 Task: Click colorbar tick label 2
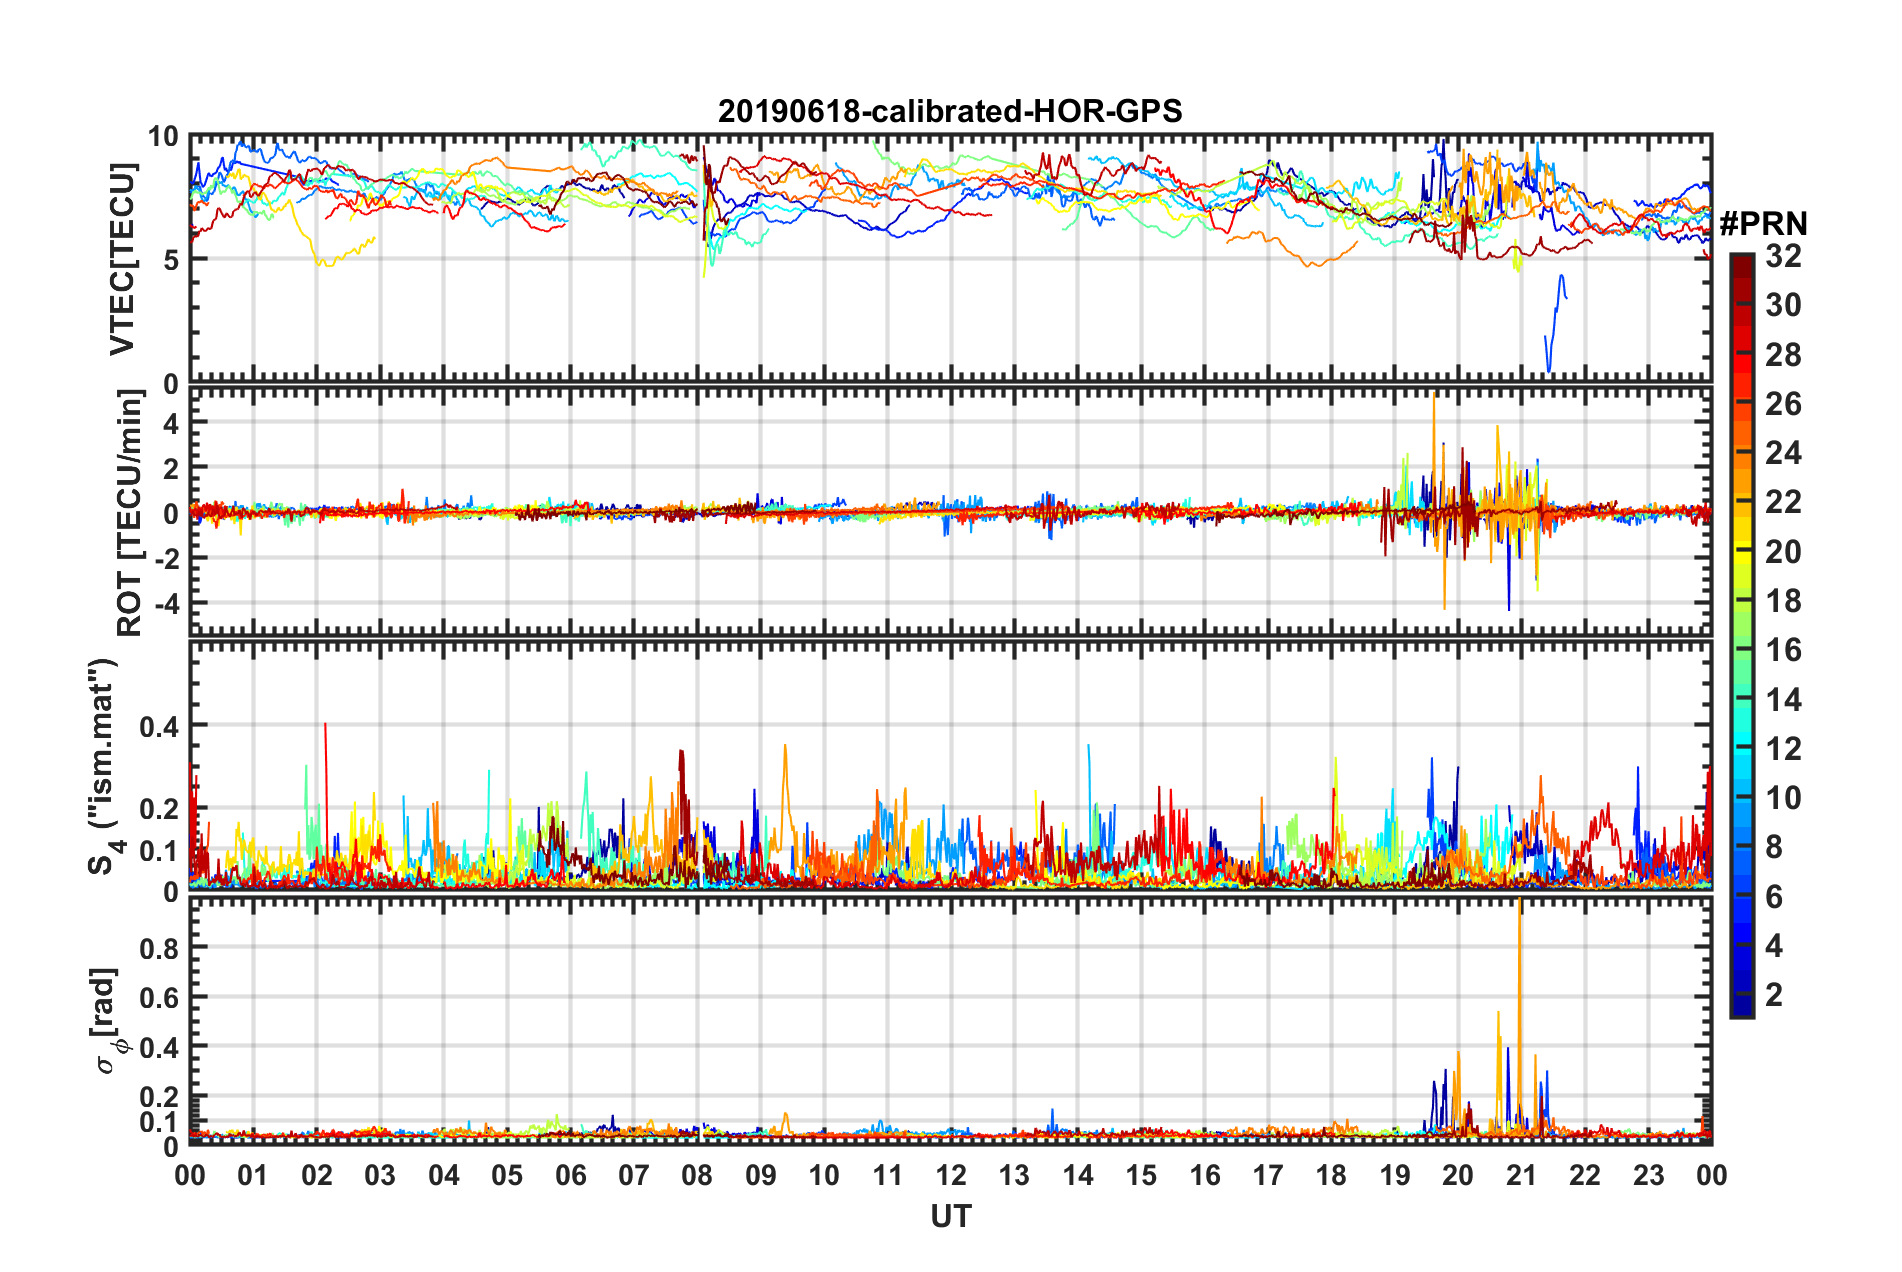point(1774,994)
